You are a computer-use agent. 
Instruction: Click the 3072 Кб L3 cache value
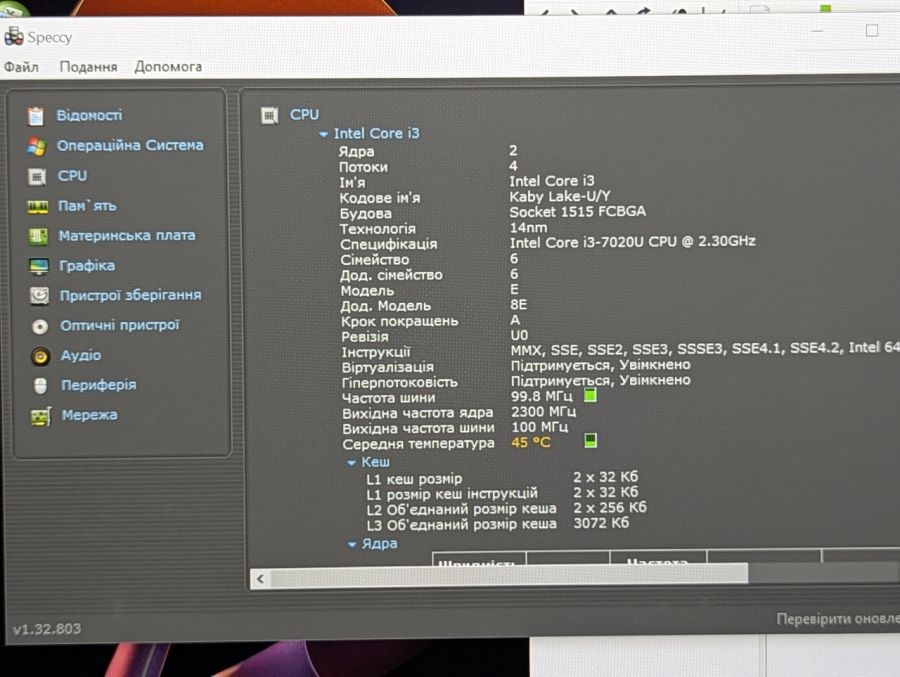click(601, 523)
